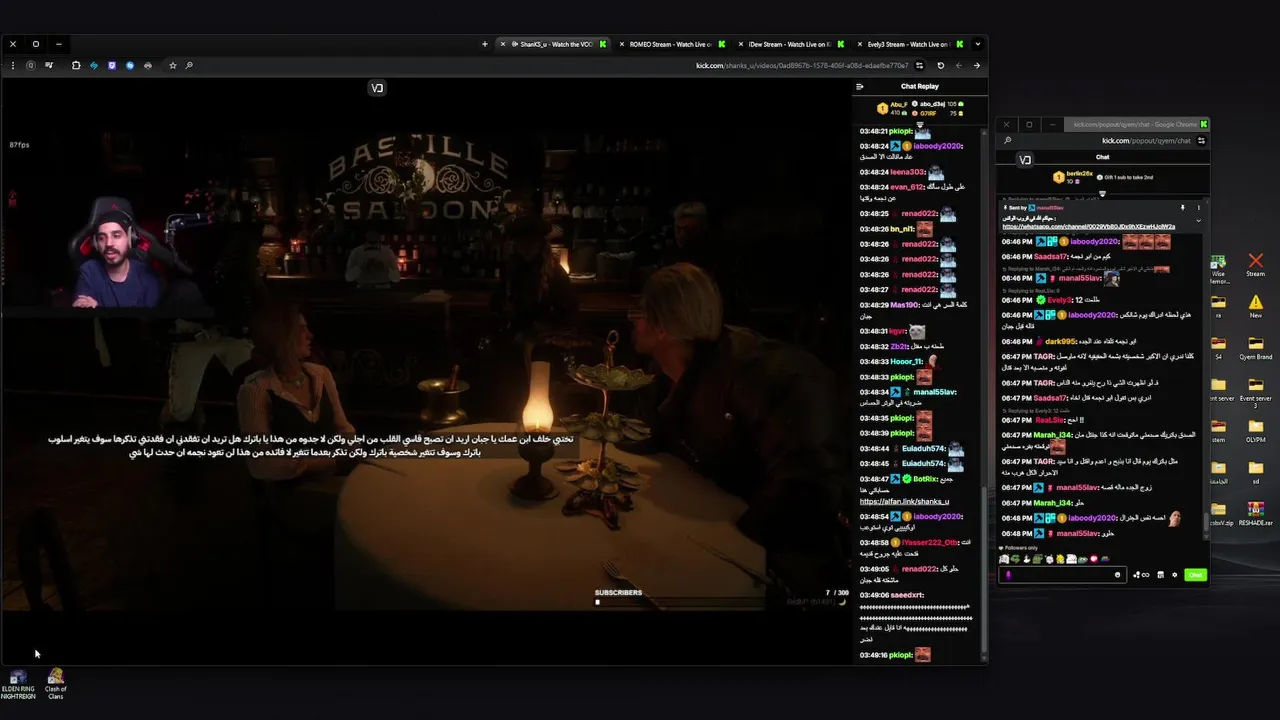Open Clash of Clans desktop shortcut
Image resolution: width=1280 pixels, height=720 pixels.
(x=55, y=684)
